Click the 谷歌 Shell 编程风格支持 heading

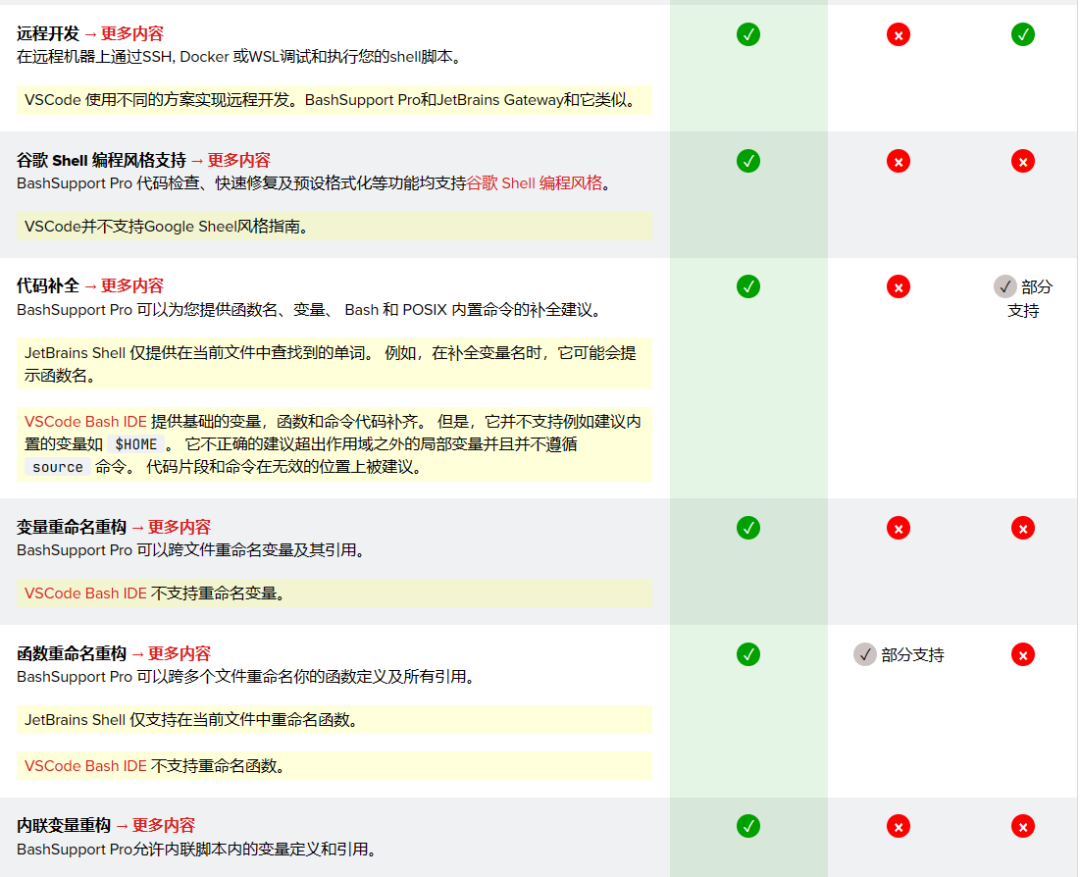[101, 161]
